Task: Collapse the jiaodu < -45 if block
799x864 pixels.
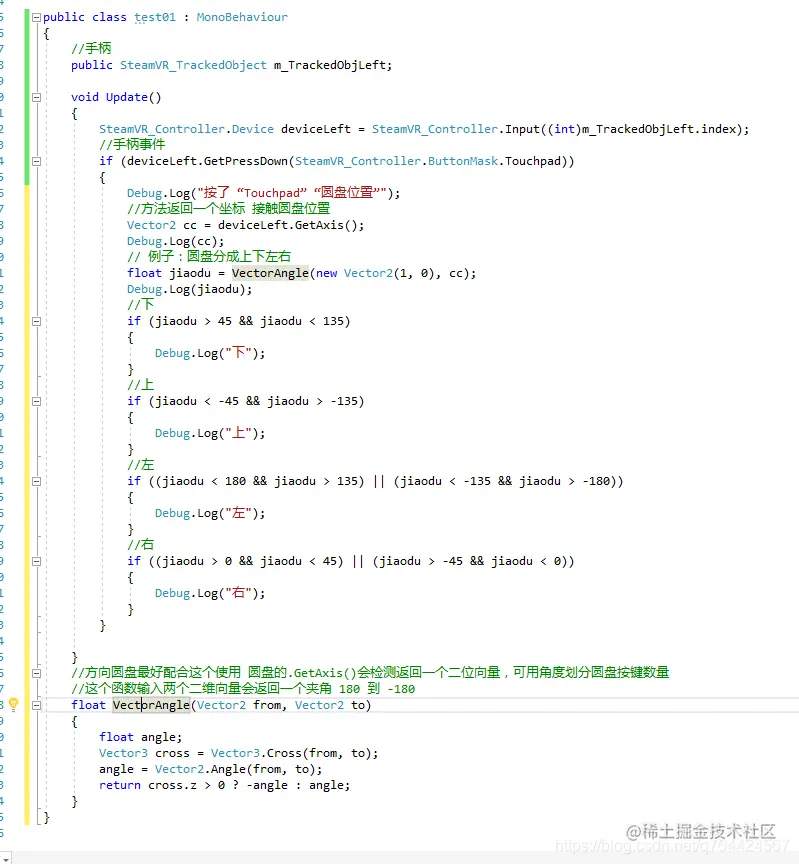Action: click(x=36, y=401)
